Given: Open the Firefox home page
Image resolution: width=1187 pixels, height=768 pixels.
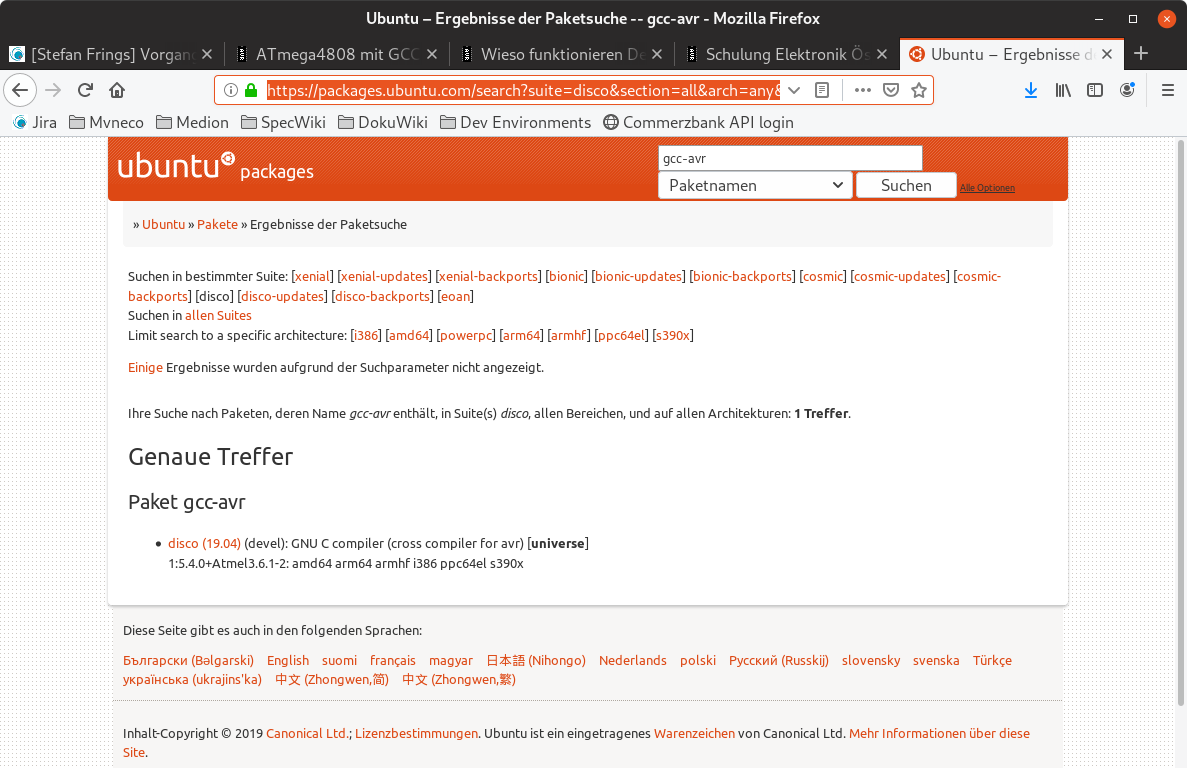Looking at the screenshot, I should (x=117, y=90).
